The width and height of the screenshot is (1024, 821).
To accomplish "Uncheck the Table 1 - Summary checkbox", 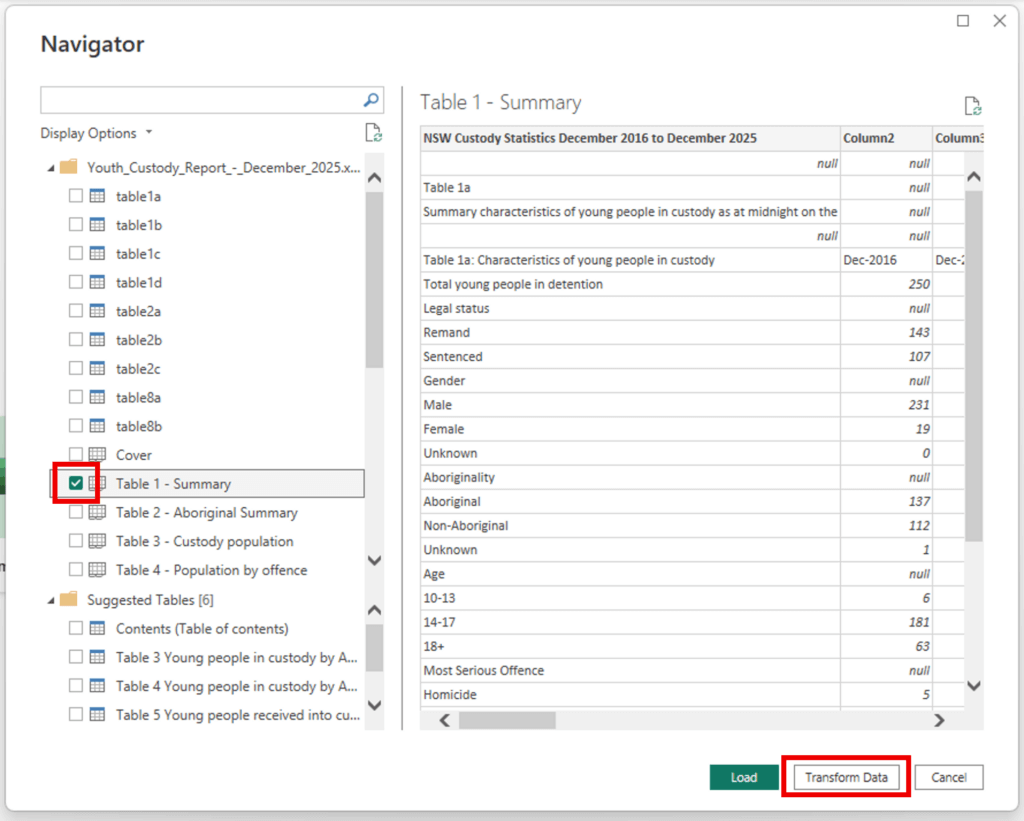I will (x=76, y=484).
